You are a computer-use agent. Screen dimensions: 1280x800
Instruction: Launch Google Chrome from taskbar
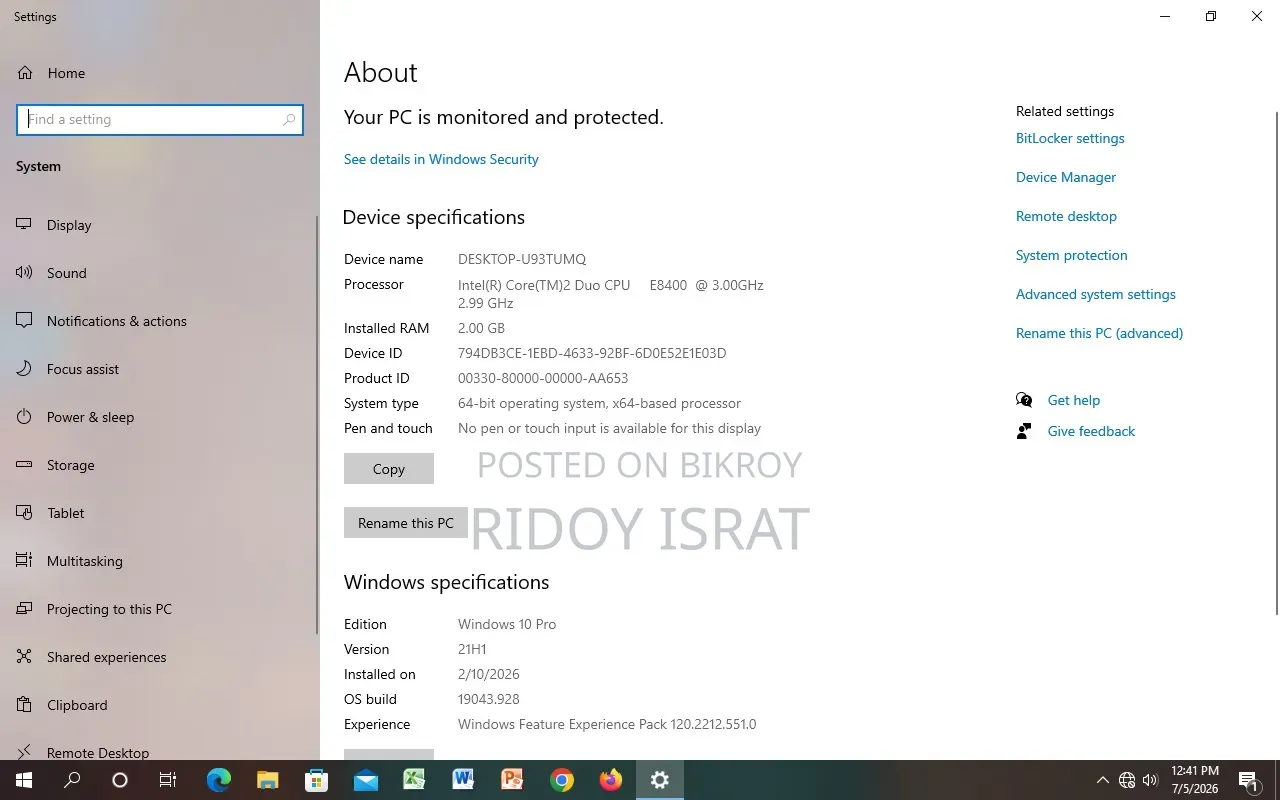[x=561, y=780]
